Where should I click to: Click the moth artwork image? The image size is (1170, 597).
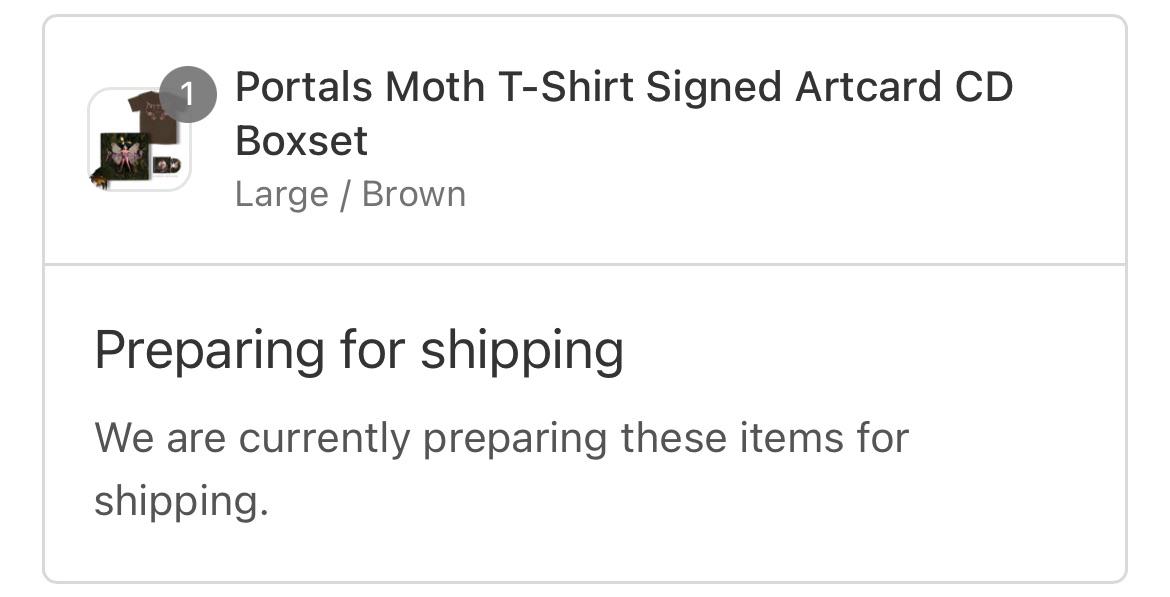pos(125,154)
